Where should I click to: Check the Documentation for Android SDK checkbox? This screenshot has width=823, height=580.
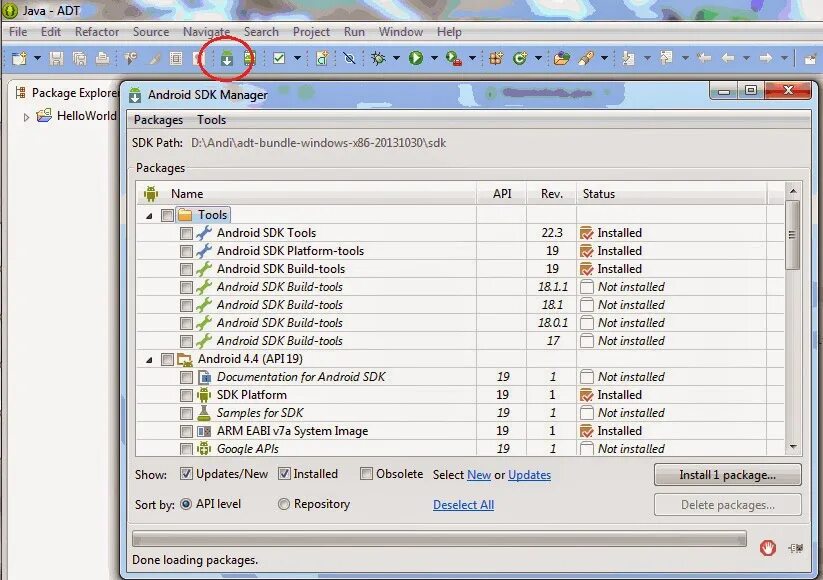click(186, 377)
